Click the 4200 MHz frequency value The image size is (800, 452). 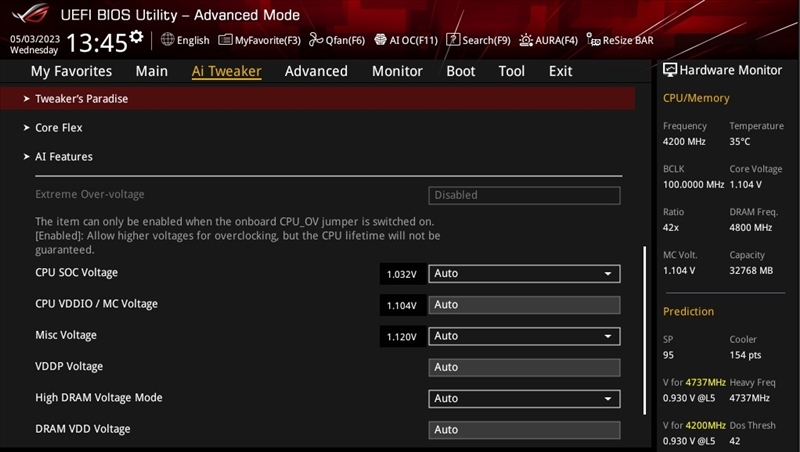pos(684,141)
